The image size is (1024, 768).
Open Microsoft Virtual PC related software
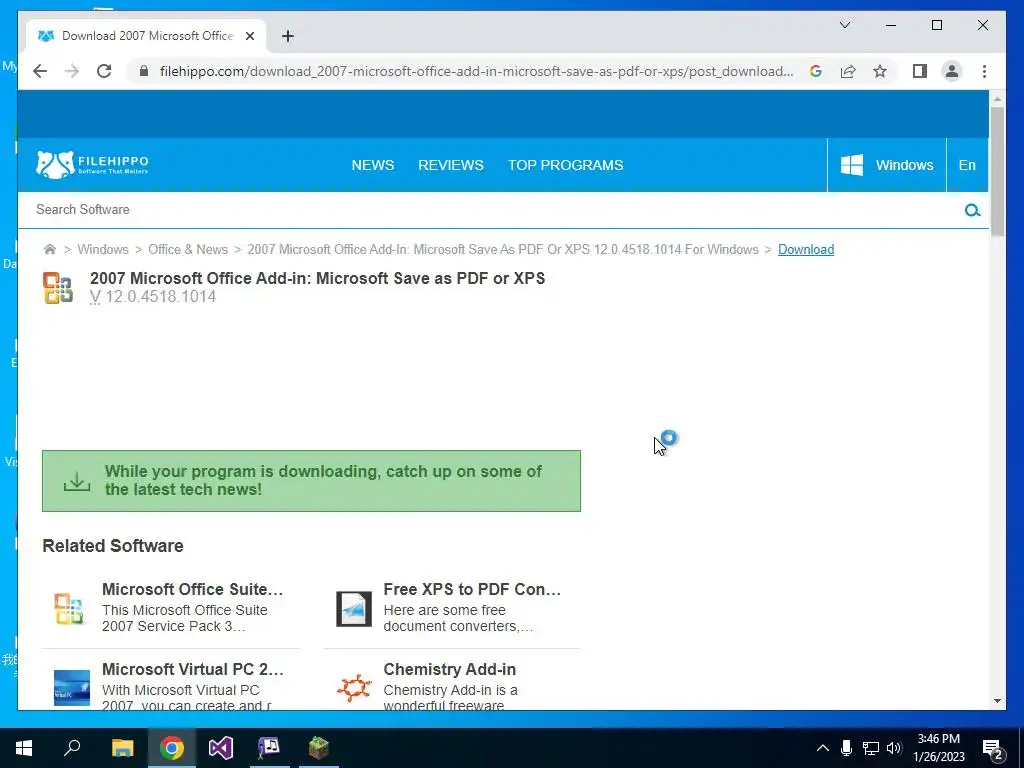pos(193,669)
